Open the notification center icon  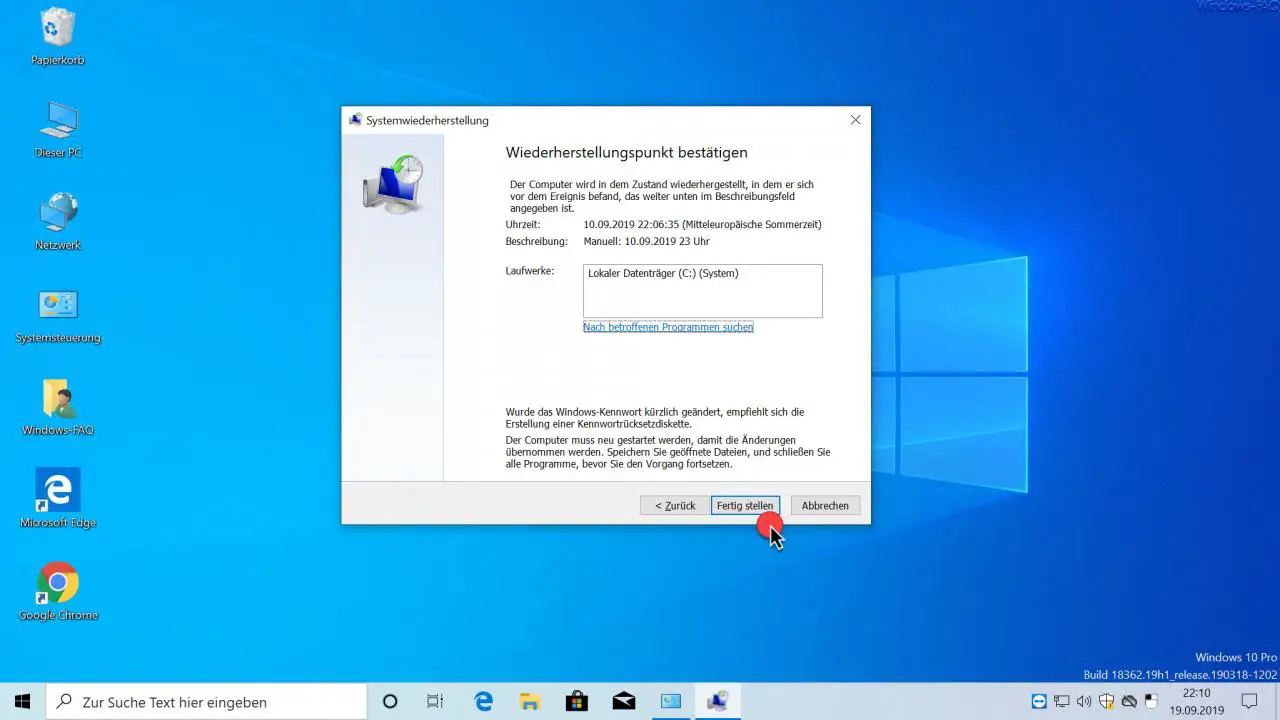1248,702
